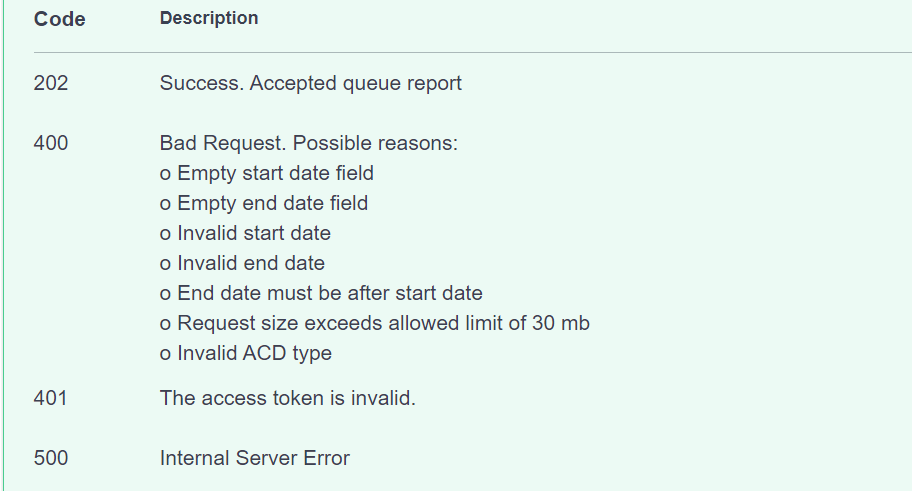Click the Request size exceeds allowed limit line
The height and width of the screenshot is (491, 912).
pyautogui.click(x=375, y=323)
